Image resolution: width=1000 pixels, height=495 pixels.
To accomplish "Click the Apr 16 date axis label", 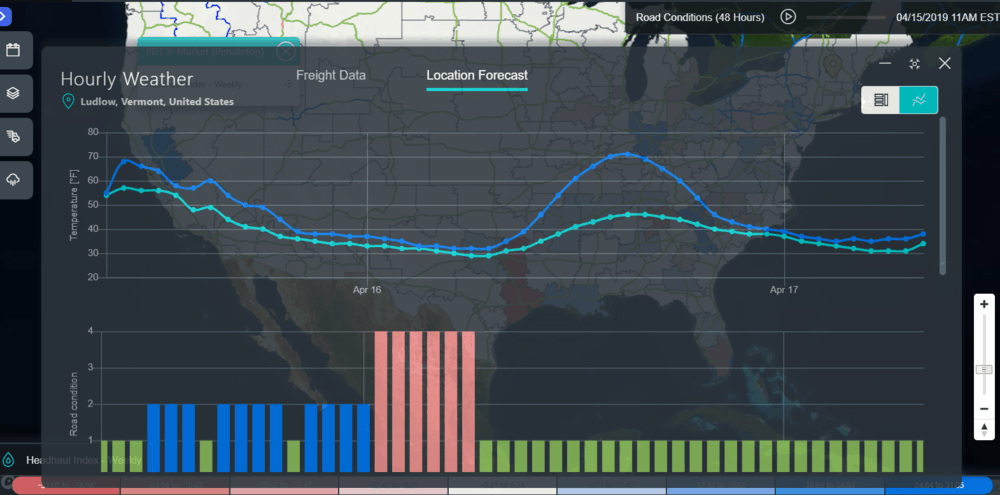I will point(367,290).
